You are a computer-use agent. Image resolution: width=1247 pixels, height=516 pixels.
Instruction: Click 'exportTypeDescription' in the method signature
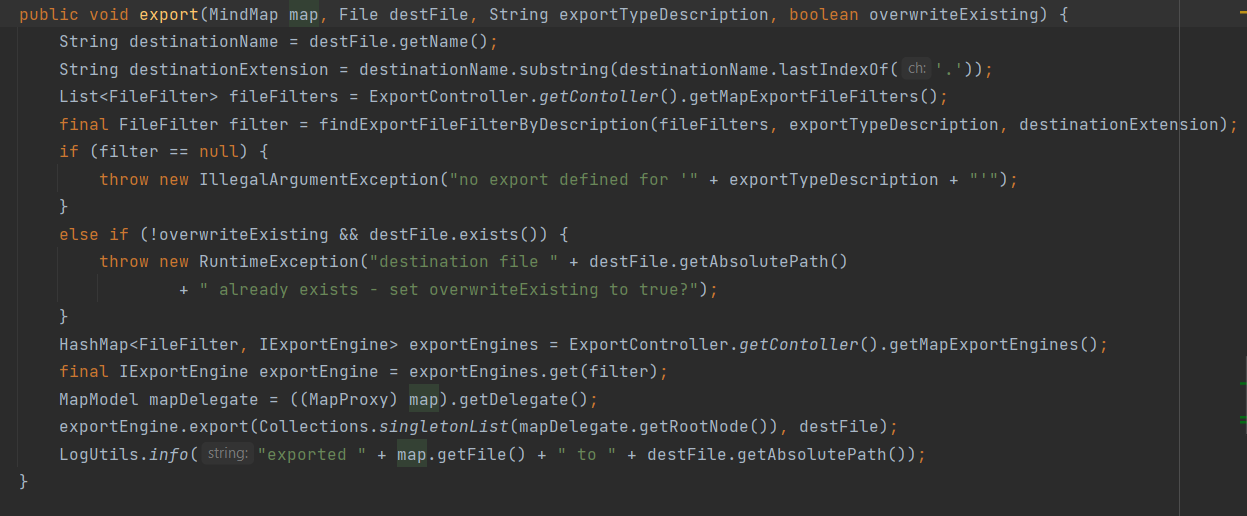pyautogui.click(x=664, y=15)
